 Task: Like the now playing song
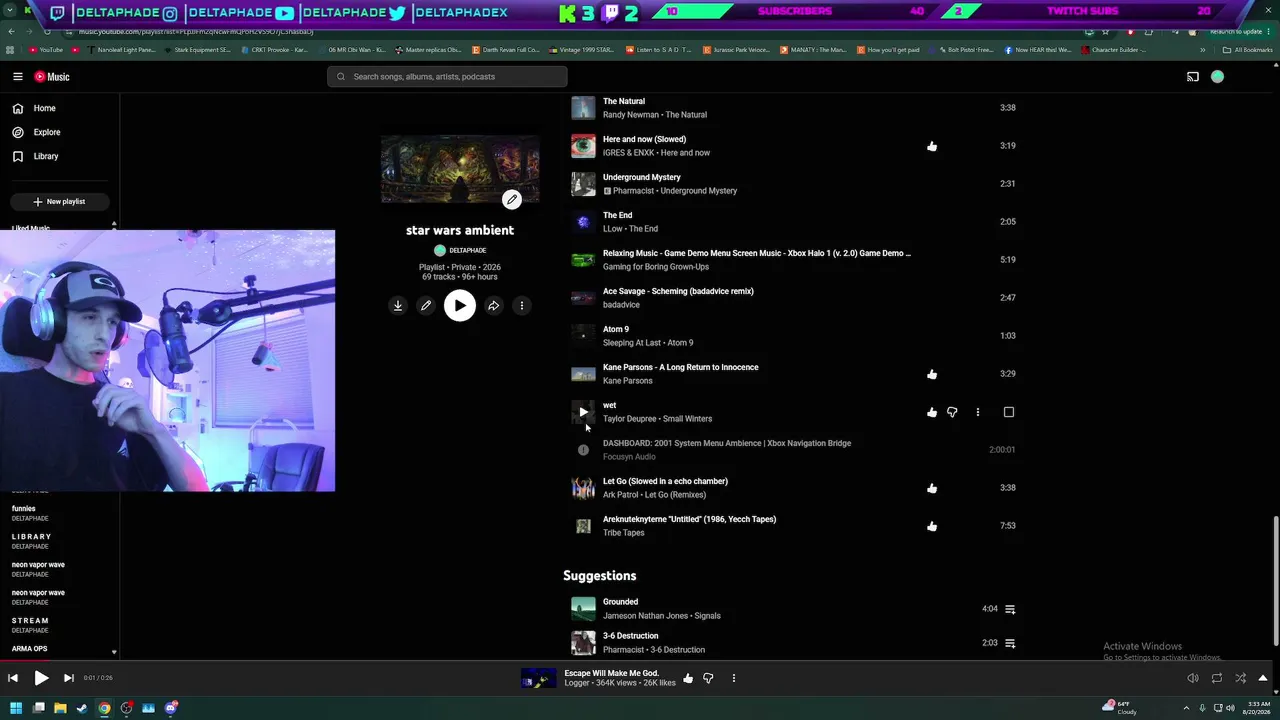(x=688, y=678)
